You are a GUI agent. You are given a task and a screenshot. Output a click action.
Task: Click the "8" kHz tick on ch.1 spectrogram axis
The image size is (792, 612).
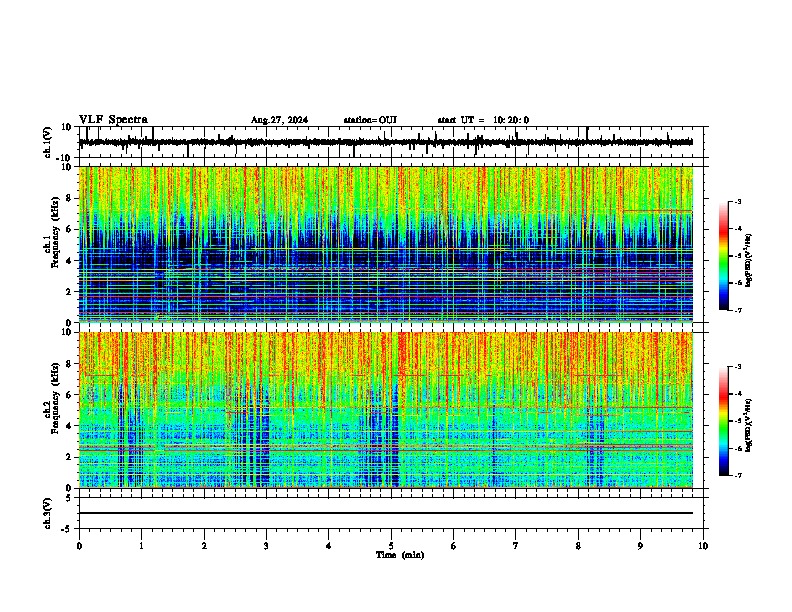[x=69, y=198]
